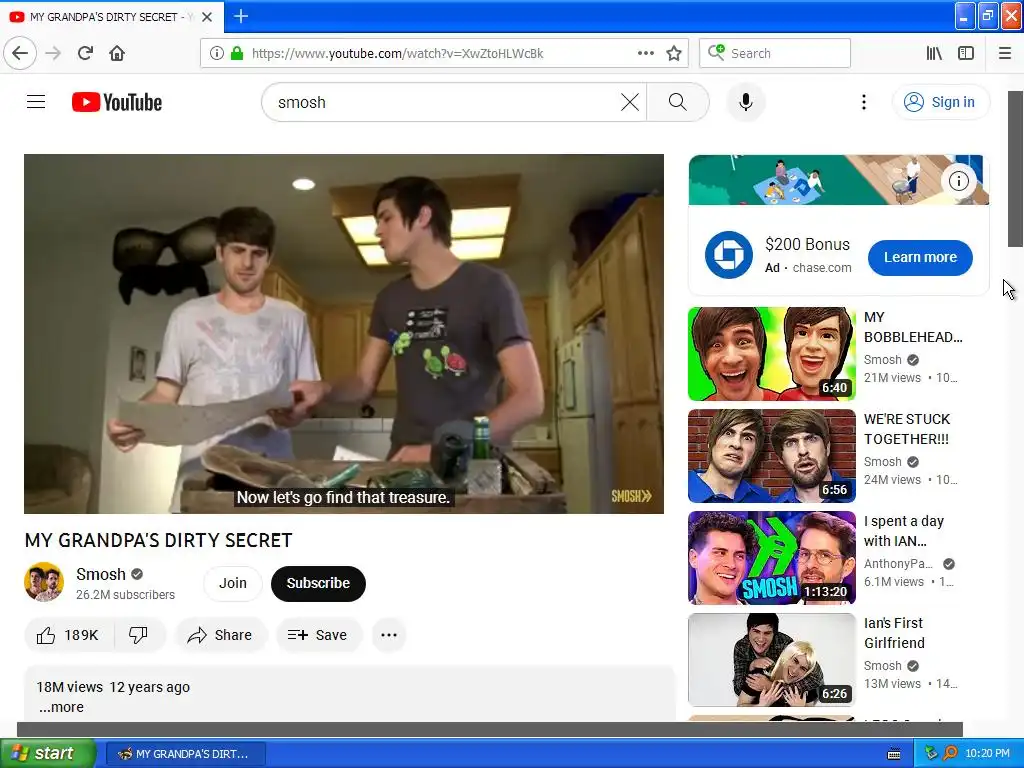Click the $200 Bonus ad headline
1024x768 pixels.
(x=807, y=244)
